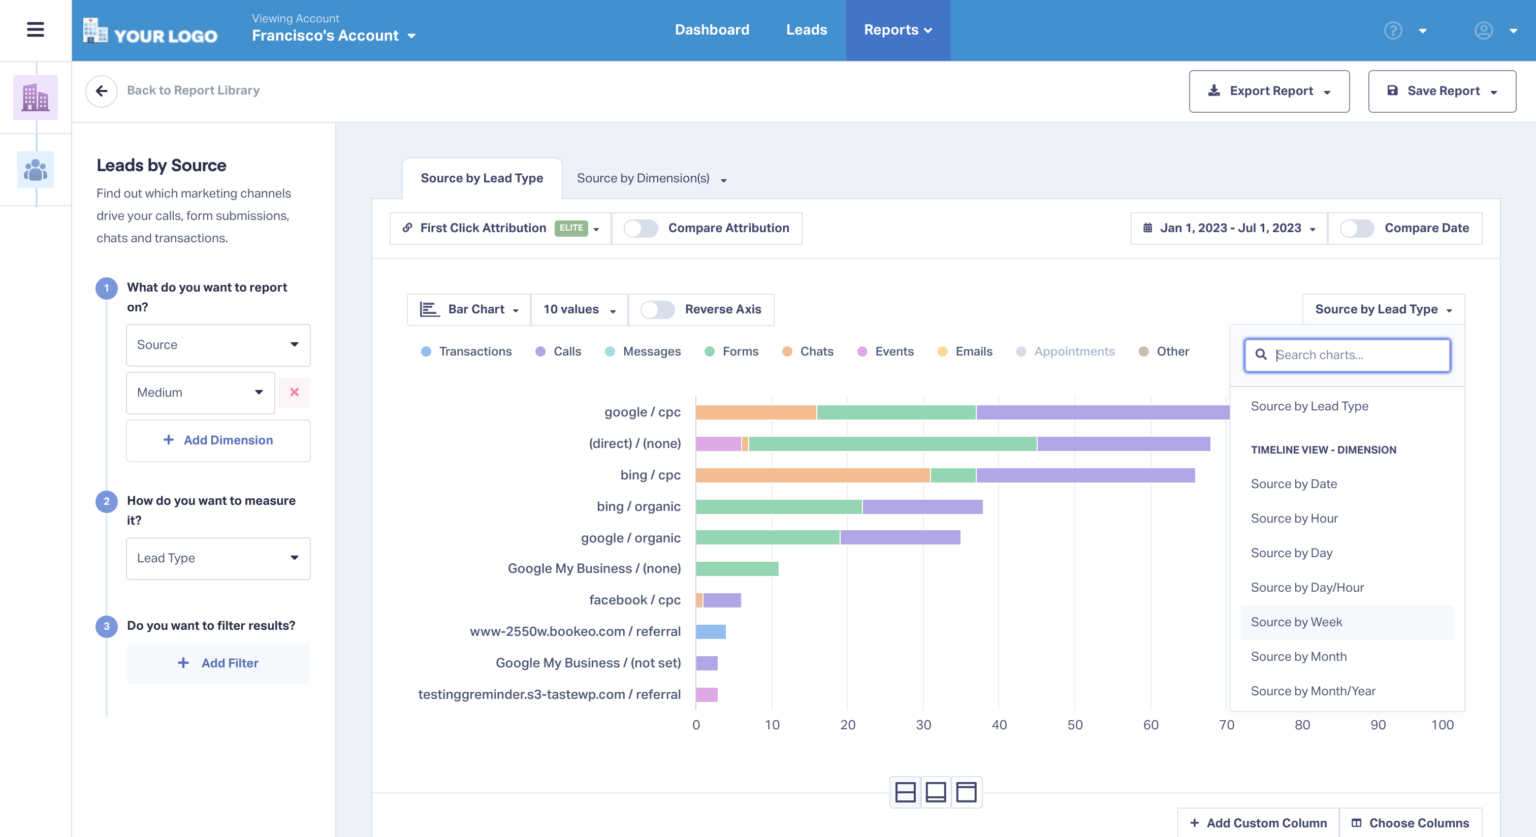Click Add Custom Column
The image size is (1536, 837).
[x=1258, y=822]
